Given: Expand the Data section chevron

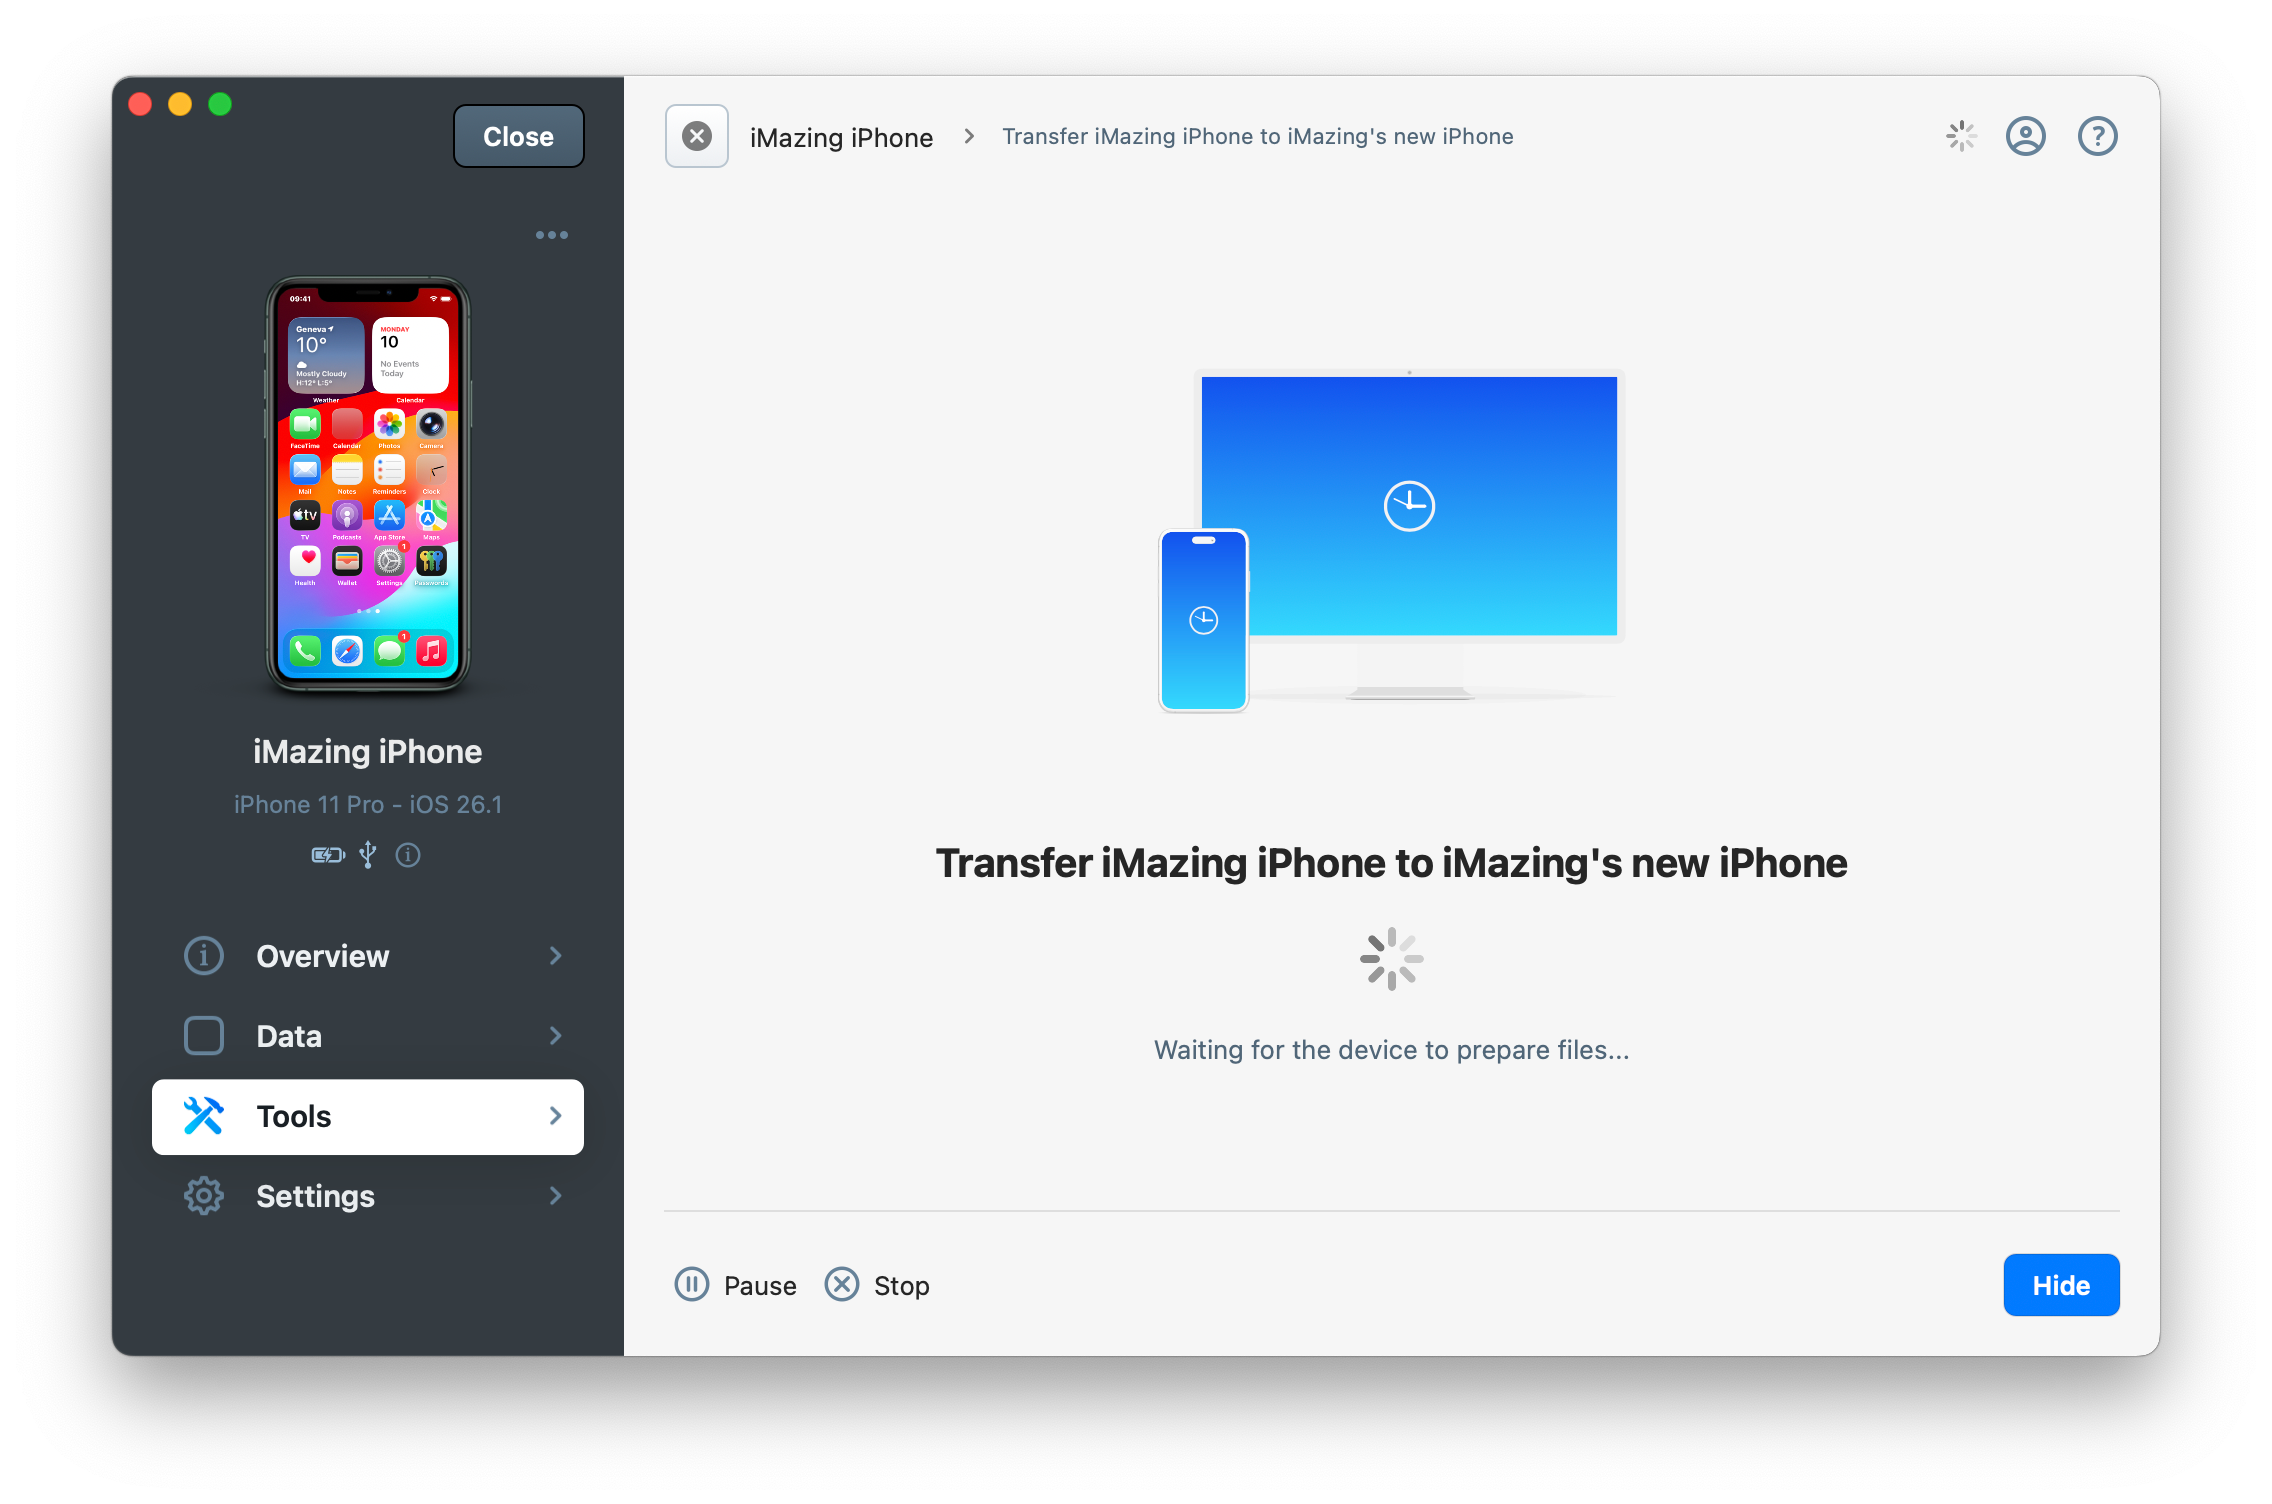Looking at the screenshot, I should pos(556,1036).
